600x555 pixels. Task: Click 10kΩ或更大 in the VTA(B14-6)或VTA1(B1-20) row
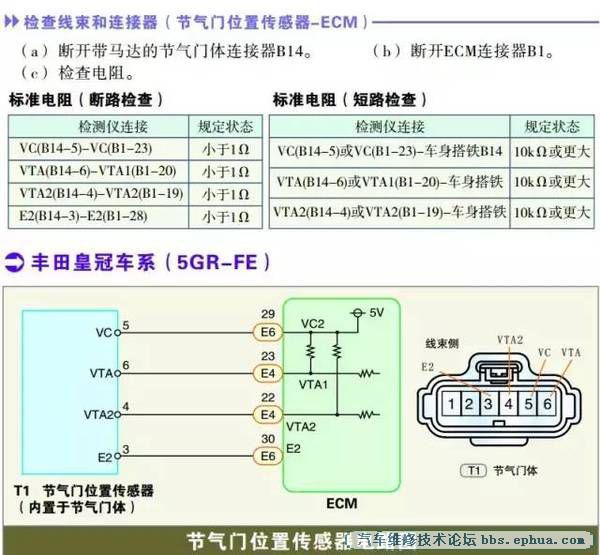tap(551, 182)
